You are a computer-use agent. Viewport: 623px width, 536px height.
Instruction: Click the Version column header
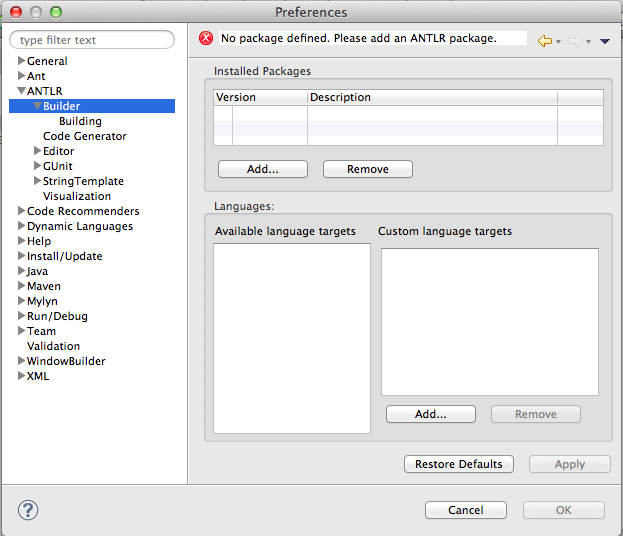(x=260, y=97)
